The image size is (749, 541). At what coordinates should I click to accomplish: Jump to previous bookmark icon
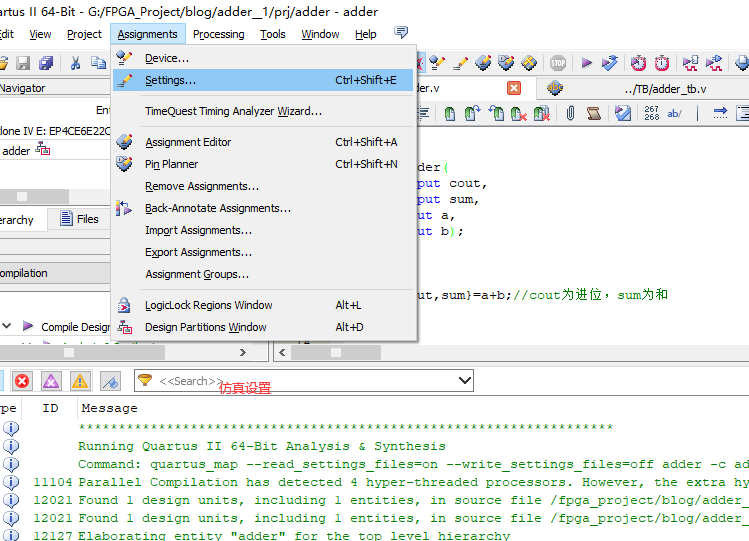pos(496,113)
